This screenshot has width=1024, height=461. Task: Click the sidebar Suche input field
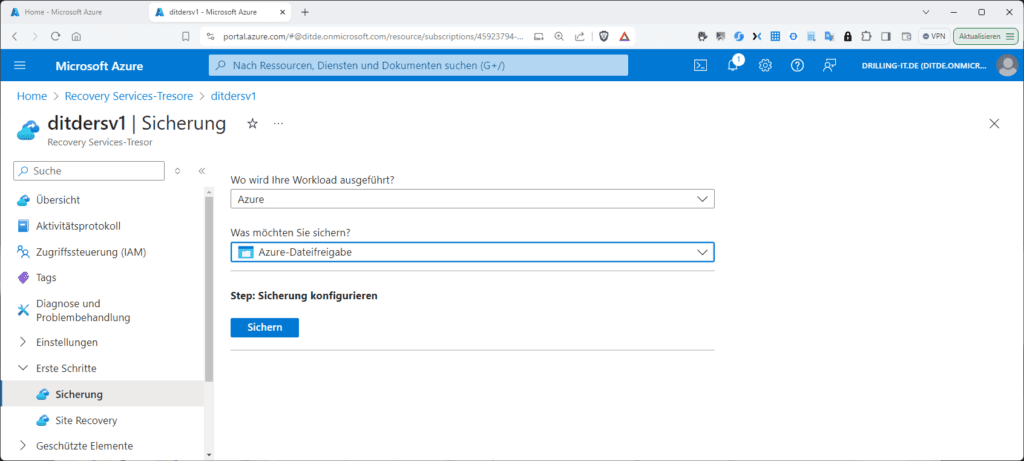(x=89, y=171)
